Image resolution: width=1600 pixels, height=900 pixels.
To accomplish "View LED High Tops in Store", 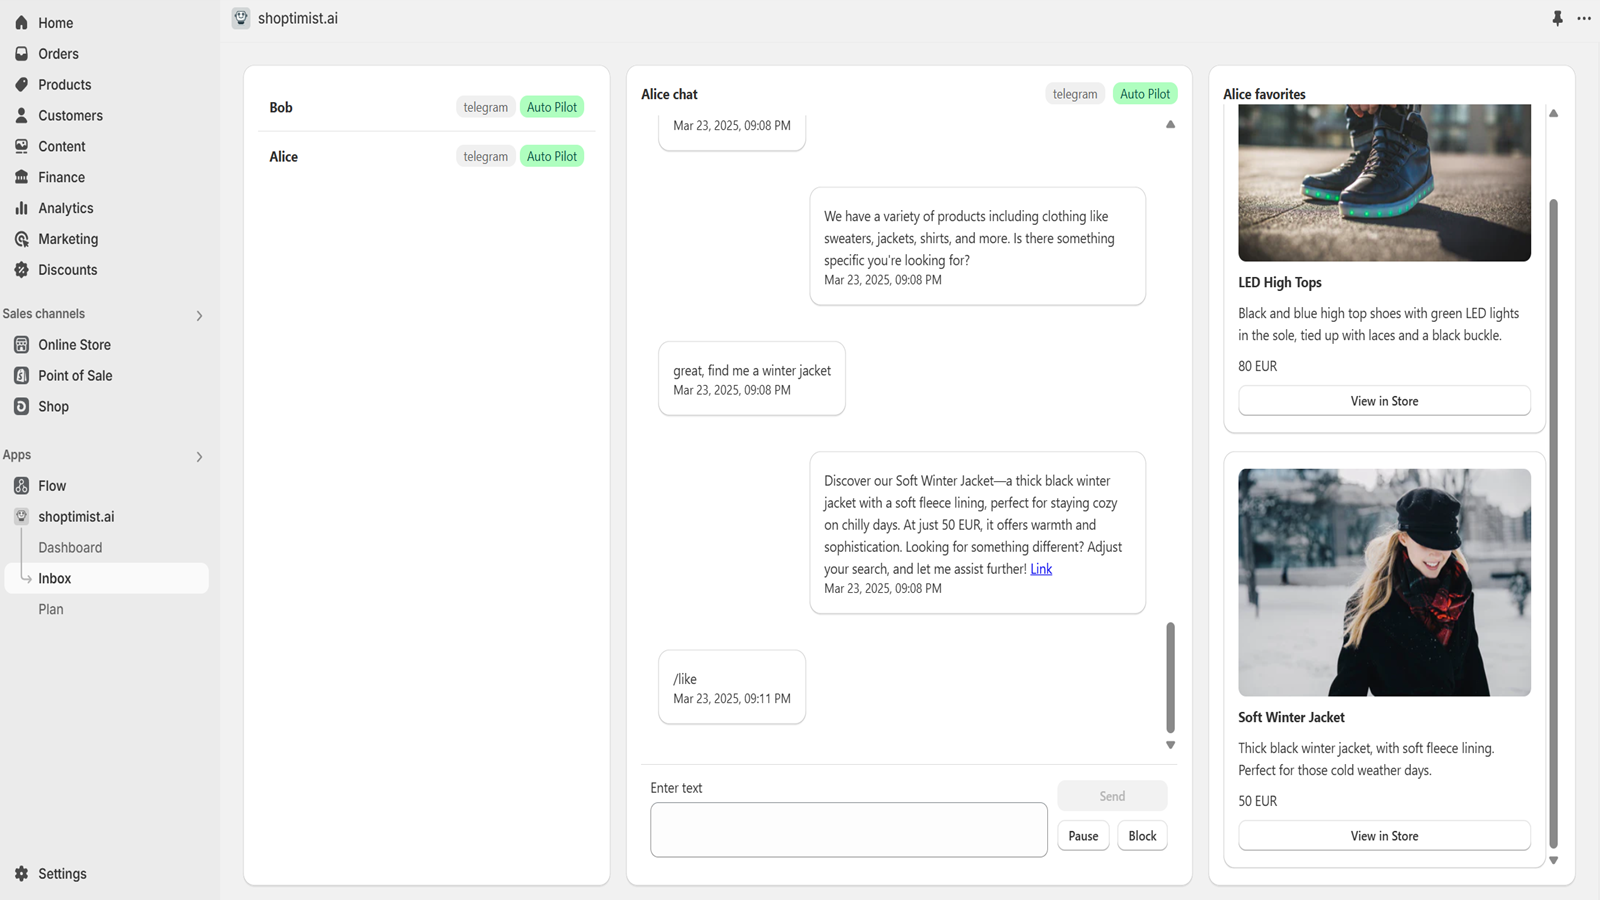I will [1384, 401].
